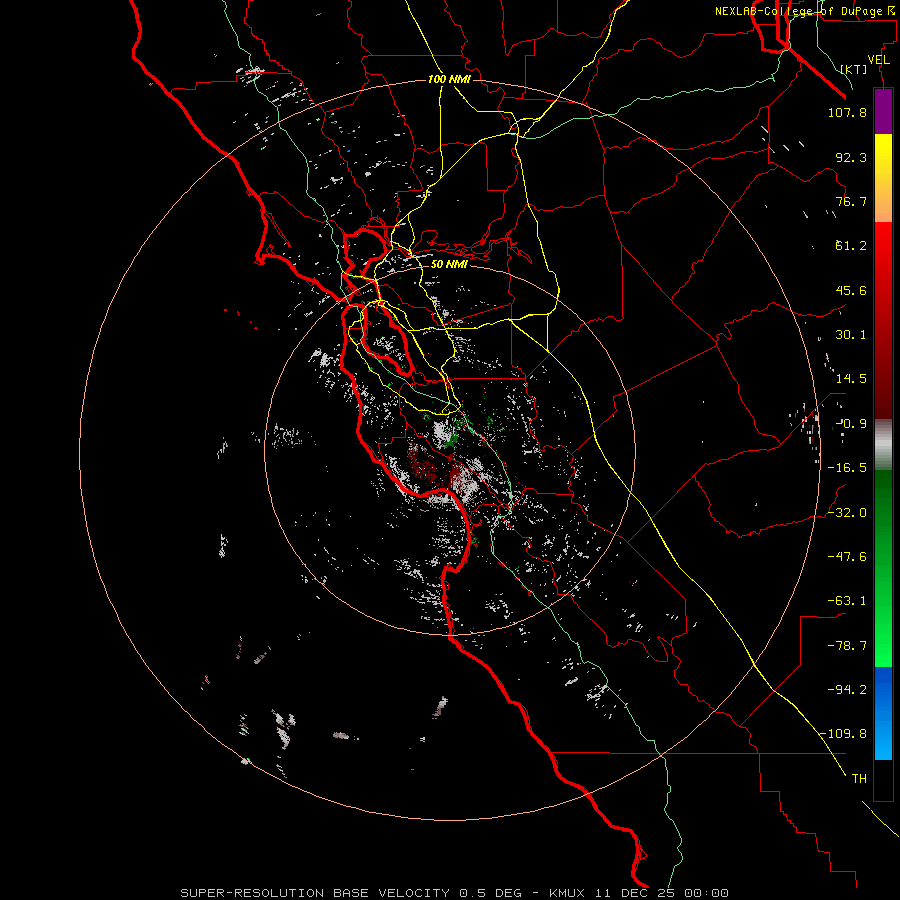Viewport: 900px width, 900px height.
Task: Pick the purple segment of velocity colorbar
Action: point(883,111)
